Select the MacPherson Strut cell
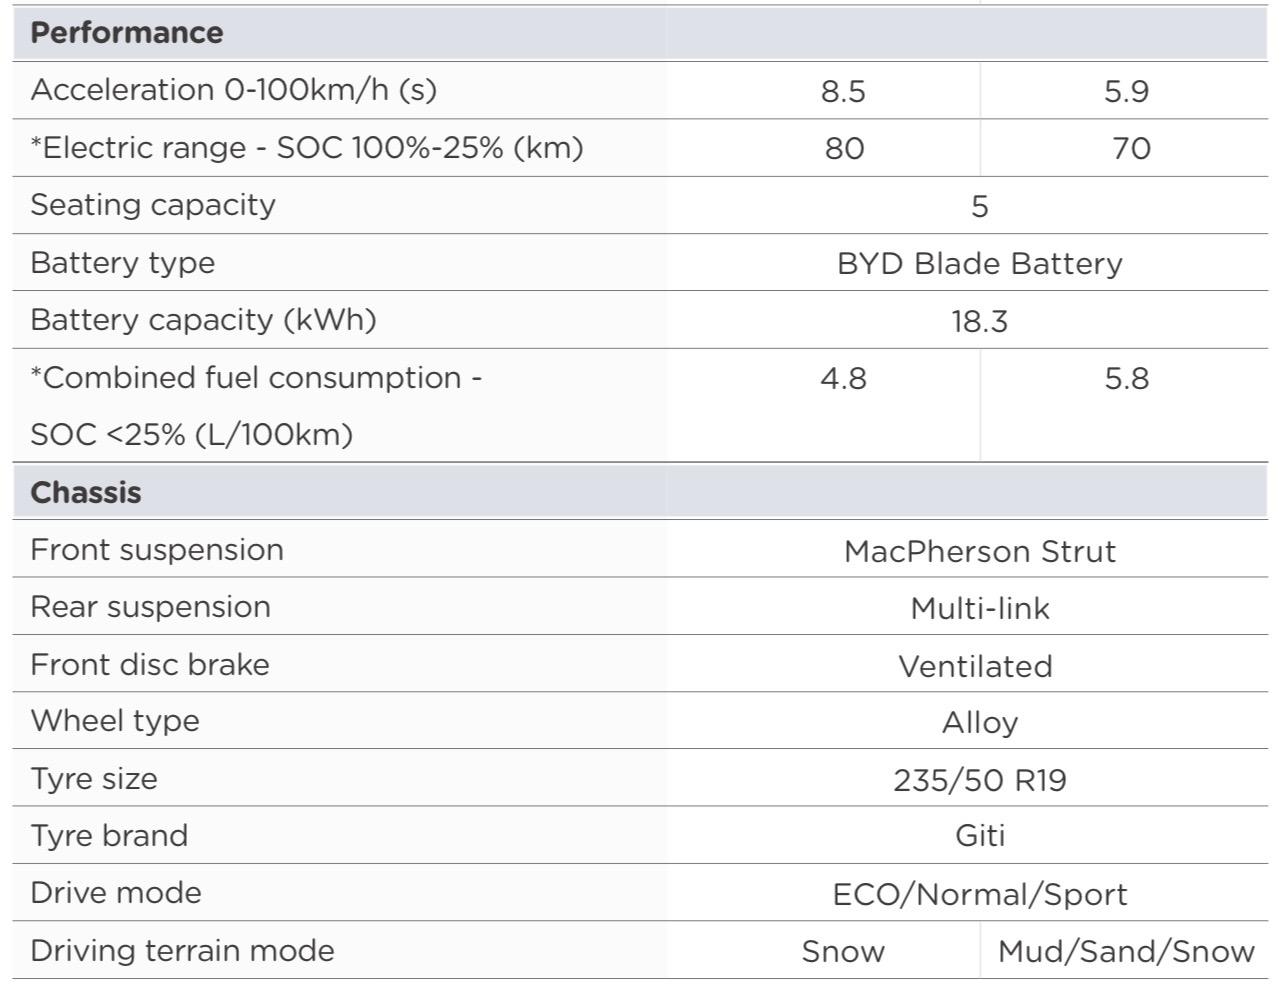The image size is (1284, 1003). coord(980,552)
